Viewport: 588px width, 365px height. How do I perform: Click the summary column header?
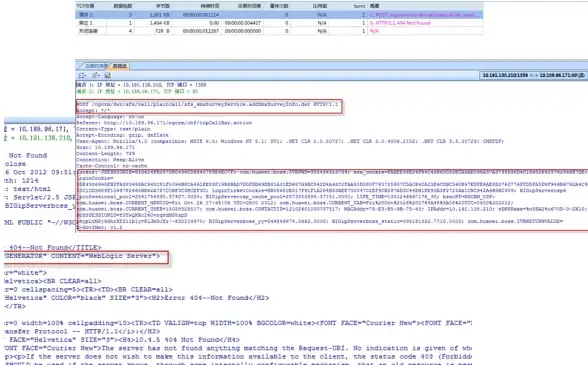point(374,6)
